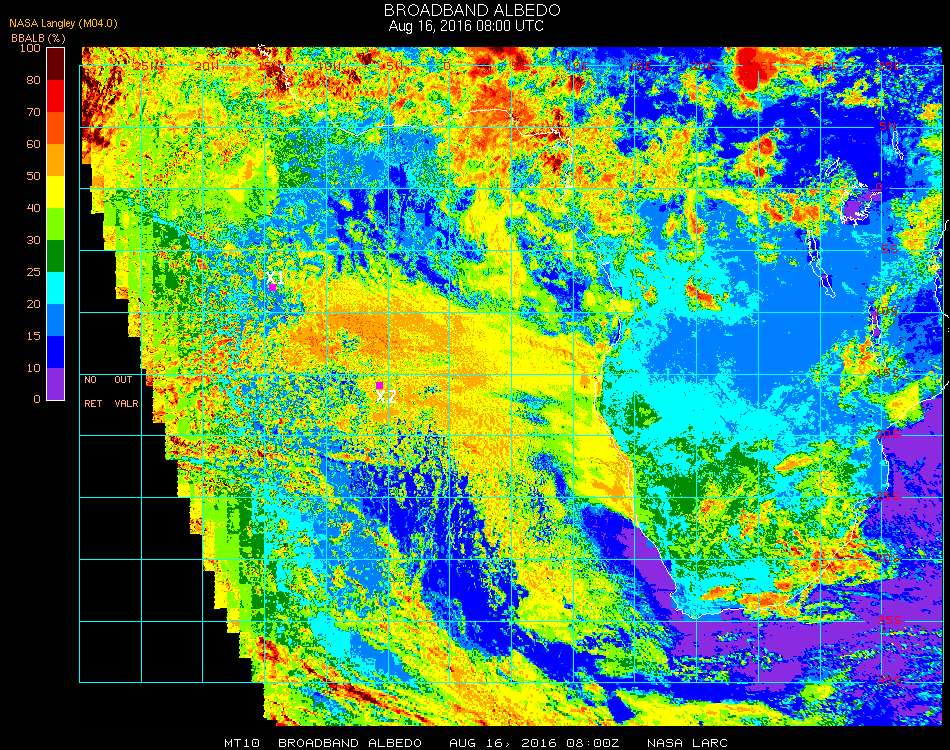Click the 5W longitude label
950x750 pixels.
[x=396, y=66]
